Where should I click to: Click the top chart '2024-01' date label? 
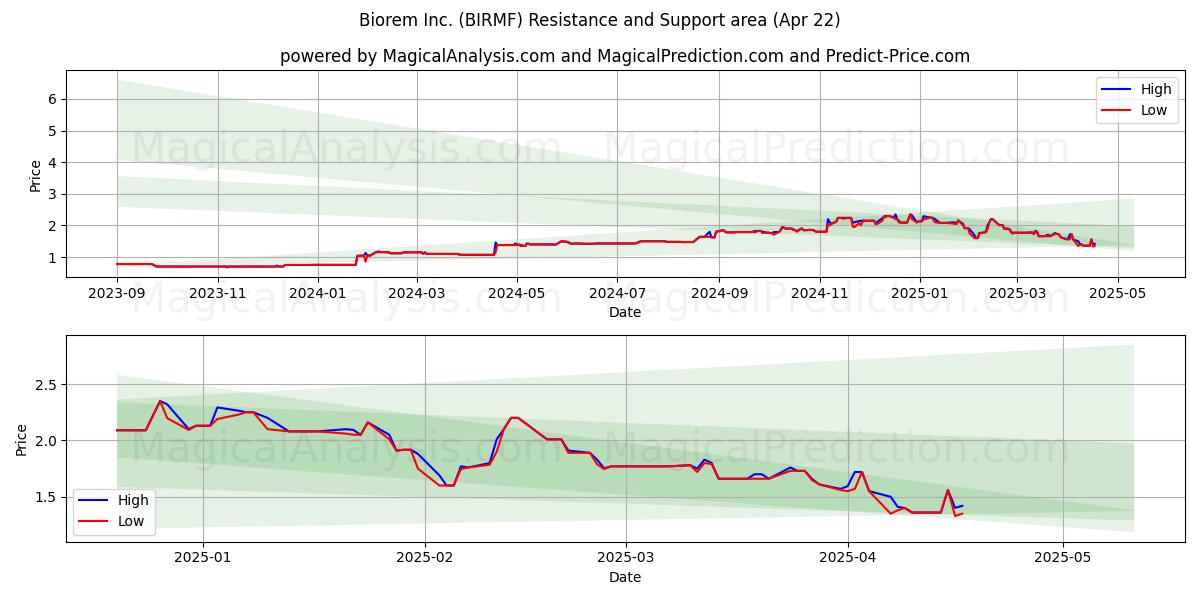[x=318, y=294]
